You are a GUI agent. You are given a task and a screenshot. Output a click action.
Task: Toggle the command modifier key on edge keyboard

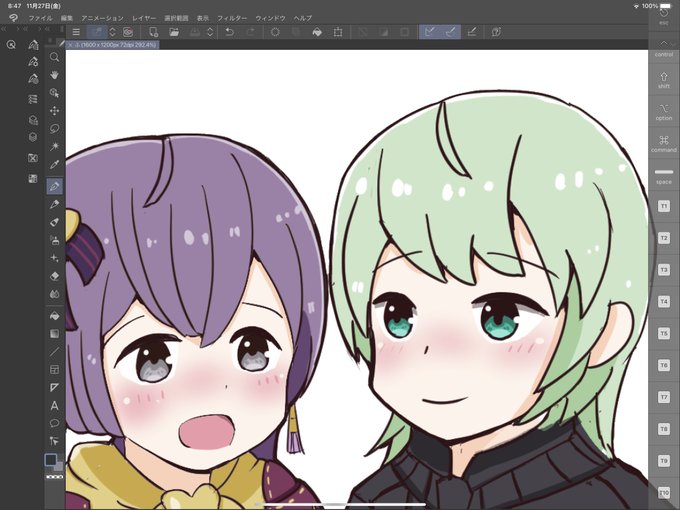[x=664, y=144]
